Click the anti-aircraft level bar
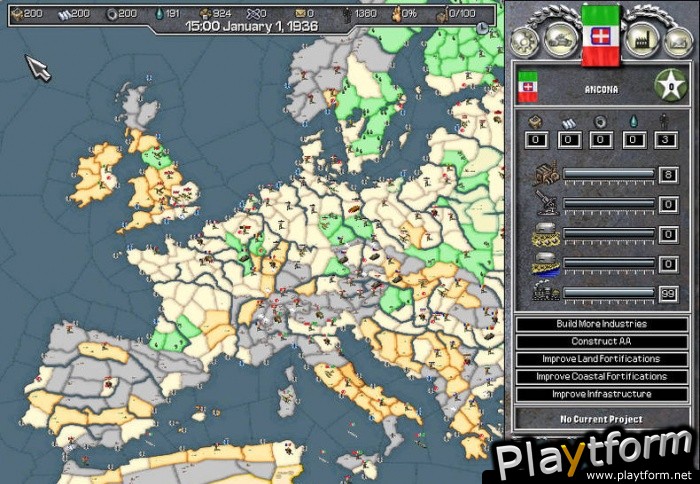Image resolution: width=700 pixels, height=484 pixels. 609,204
